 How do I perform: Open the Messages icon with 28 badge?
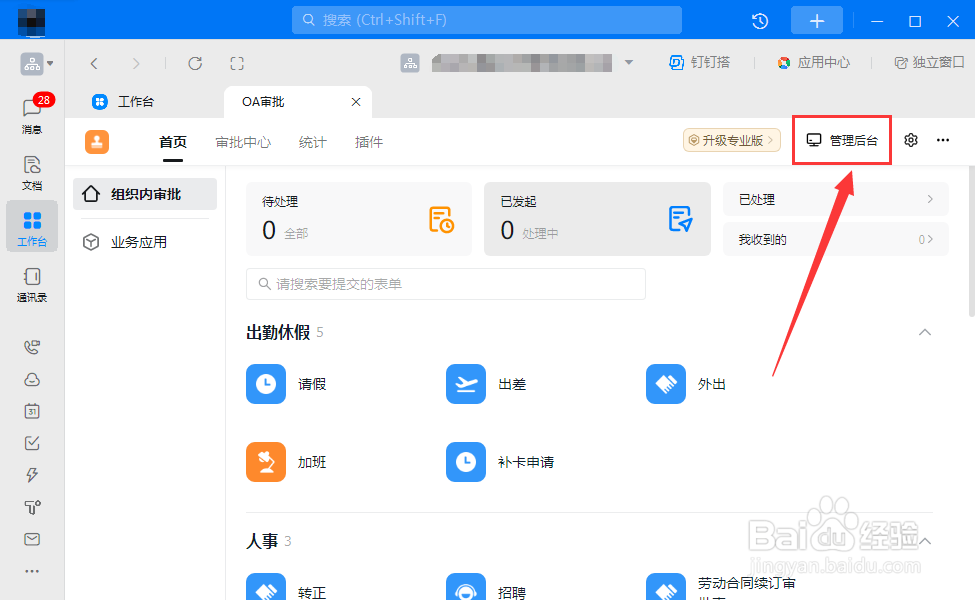coord(32,115)
